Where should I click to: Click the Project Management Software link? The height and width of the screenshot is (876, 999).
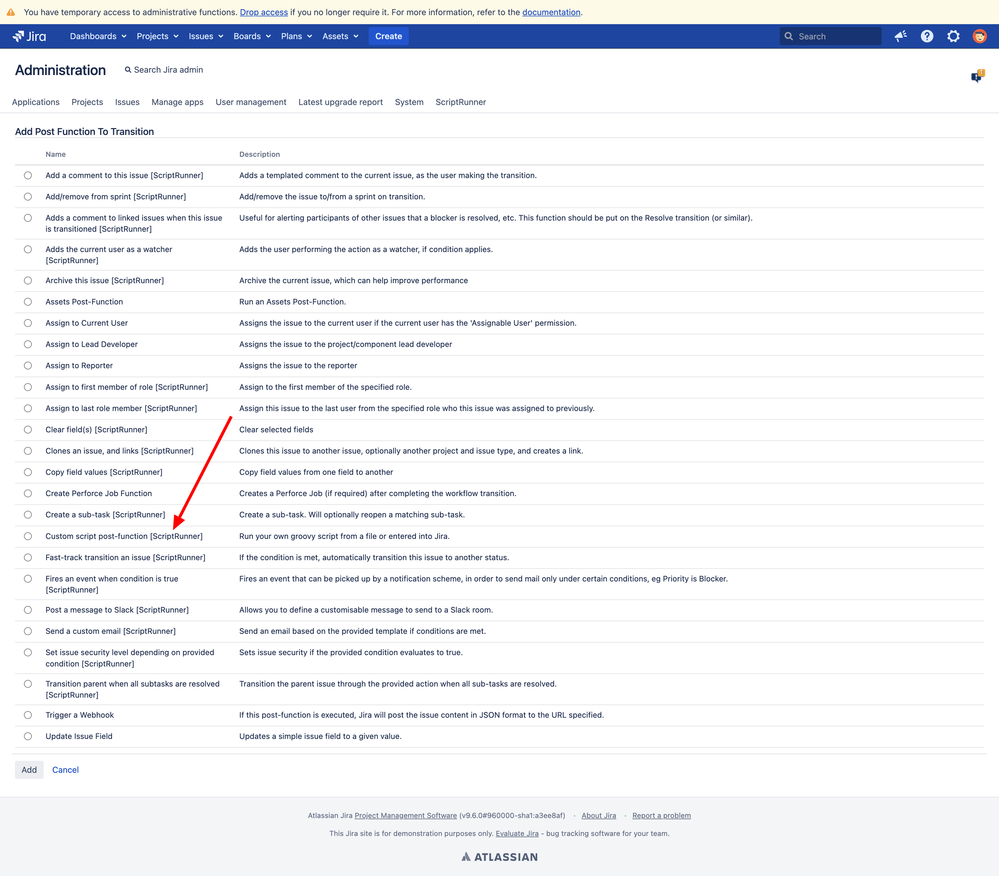(406, 815)
